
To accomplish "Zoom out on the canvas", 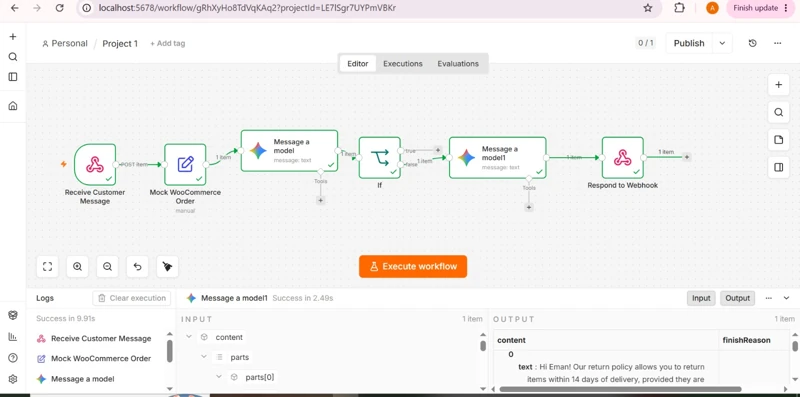I will 107,266.
